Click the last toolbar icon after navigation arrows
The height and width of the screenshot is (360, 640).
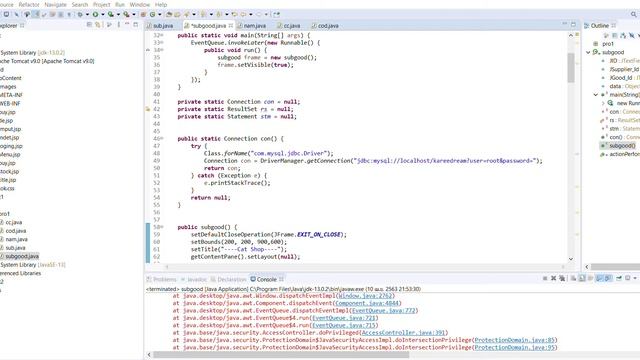[x=276, y=14]
